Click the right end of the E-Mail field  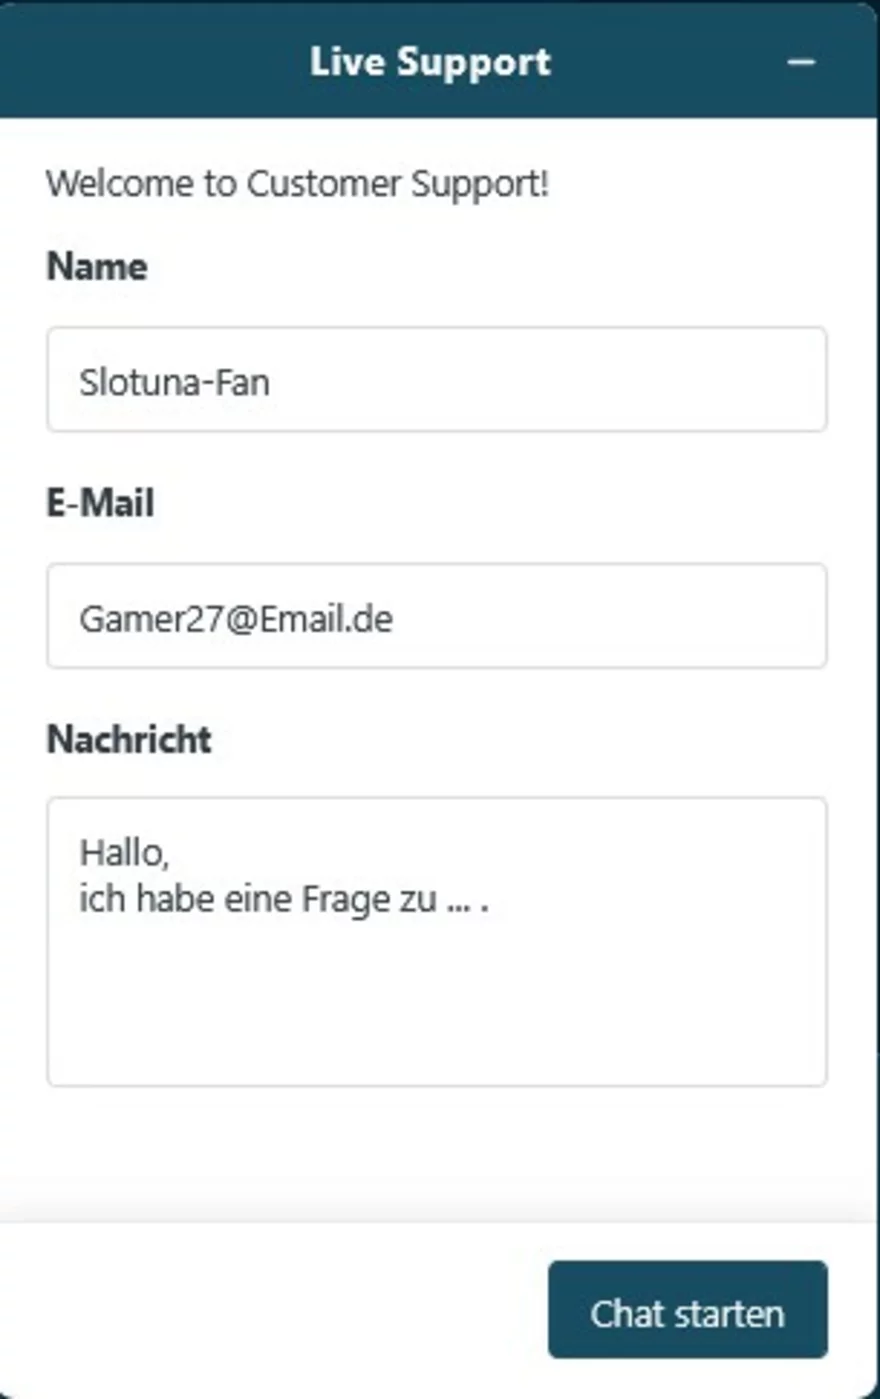click(780, 616)
